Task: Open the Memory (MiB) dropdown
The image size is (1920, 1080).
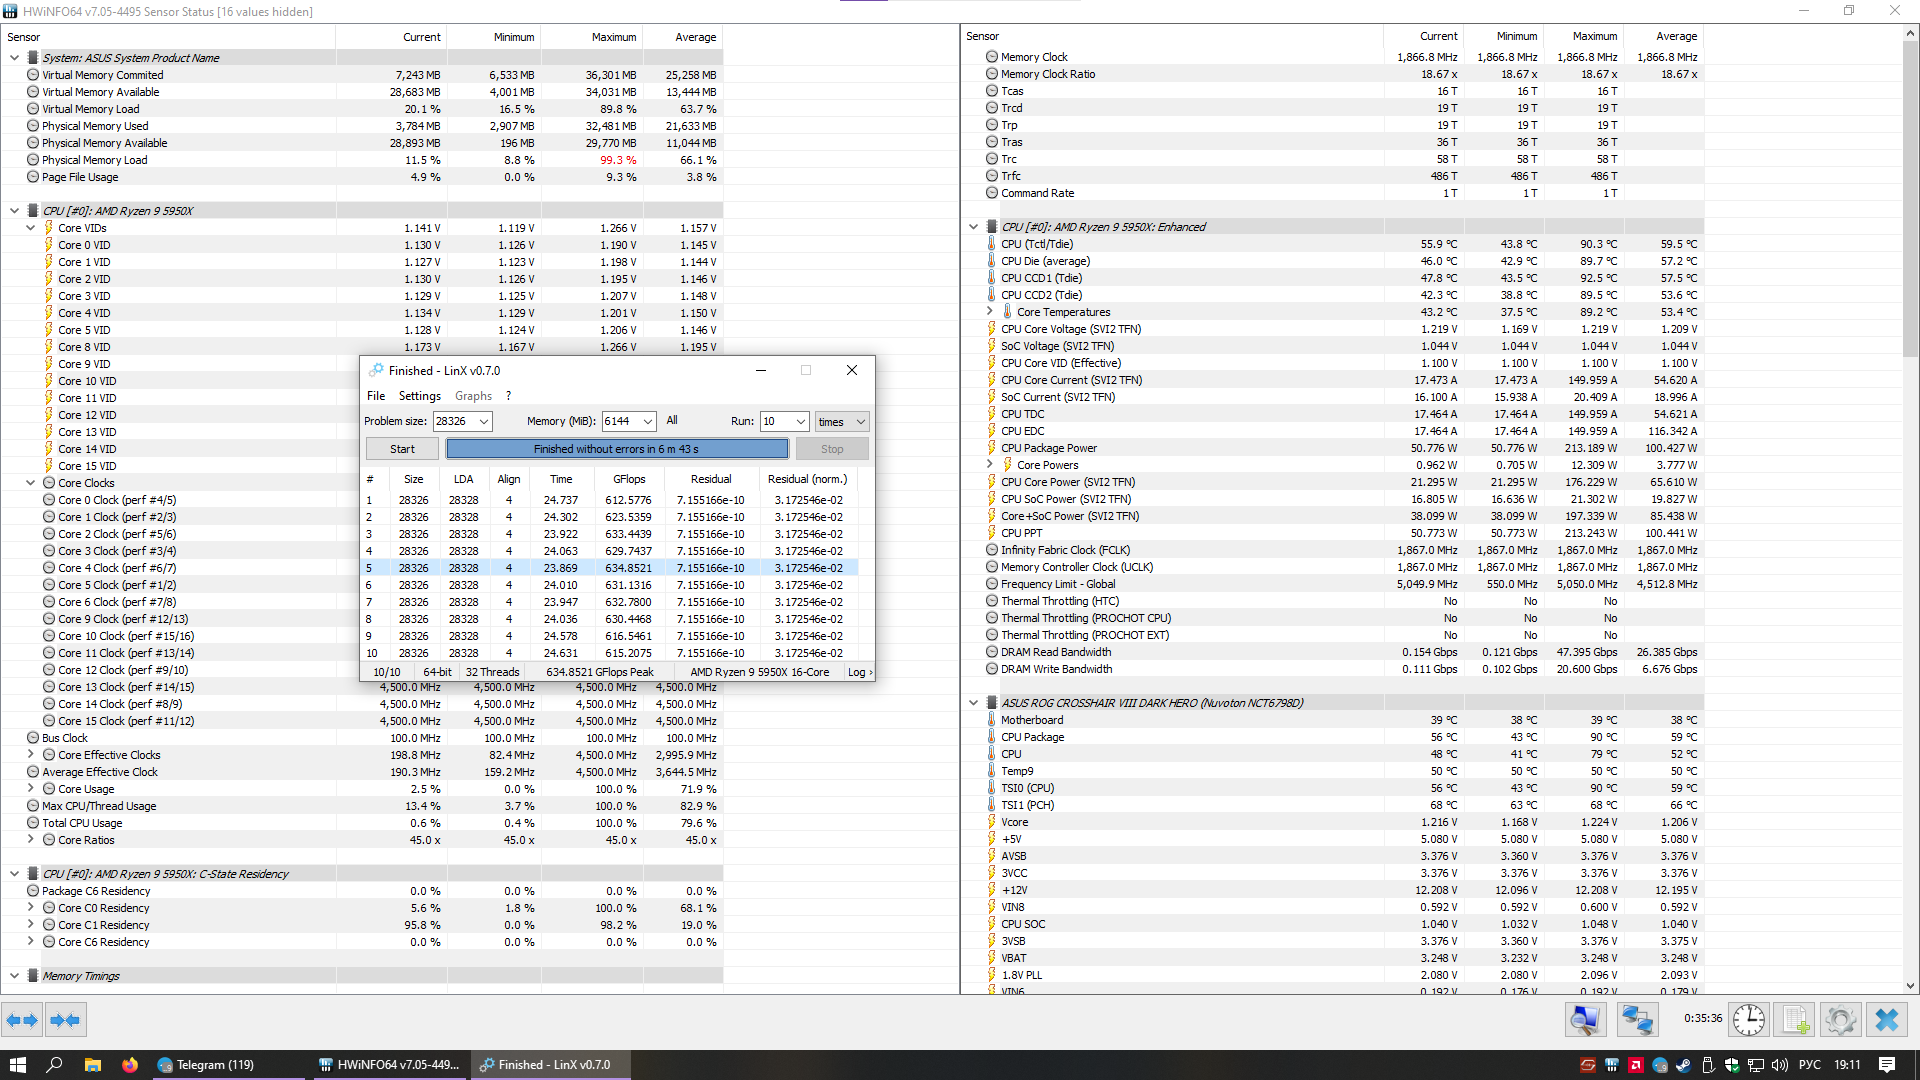Action: [648, 422]
